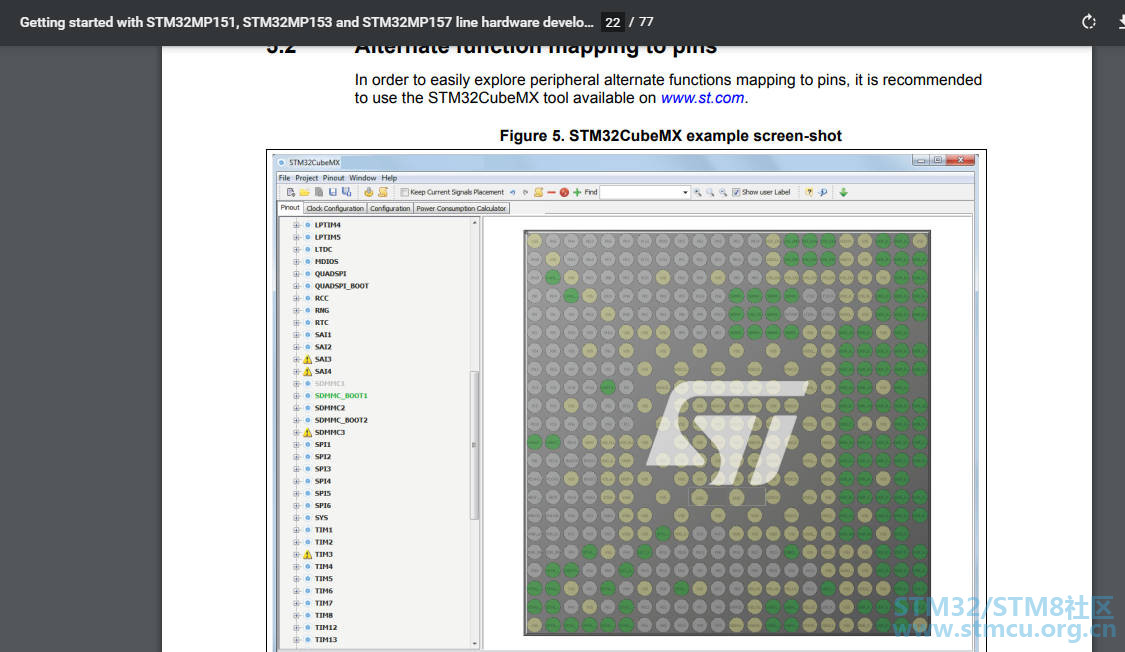Click the red minus toolbar icon

[x=551, y=192]
